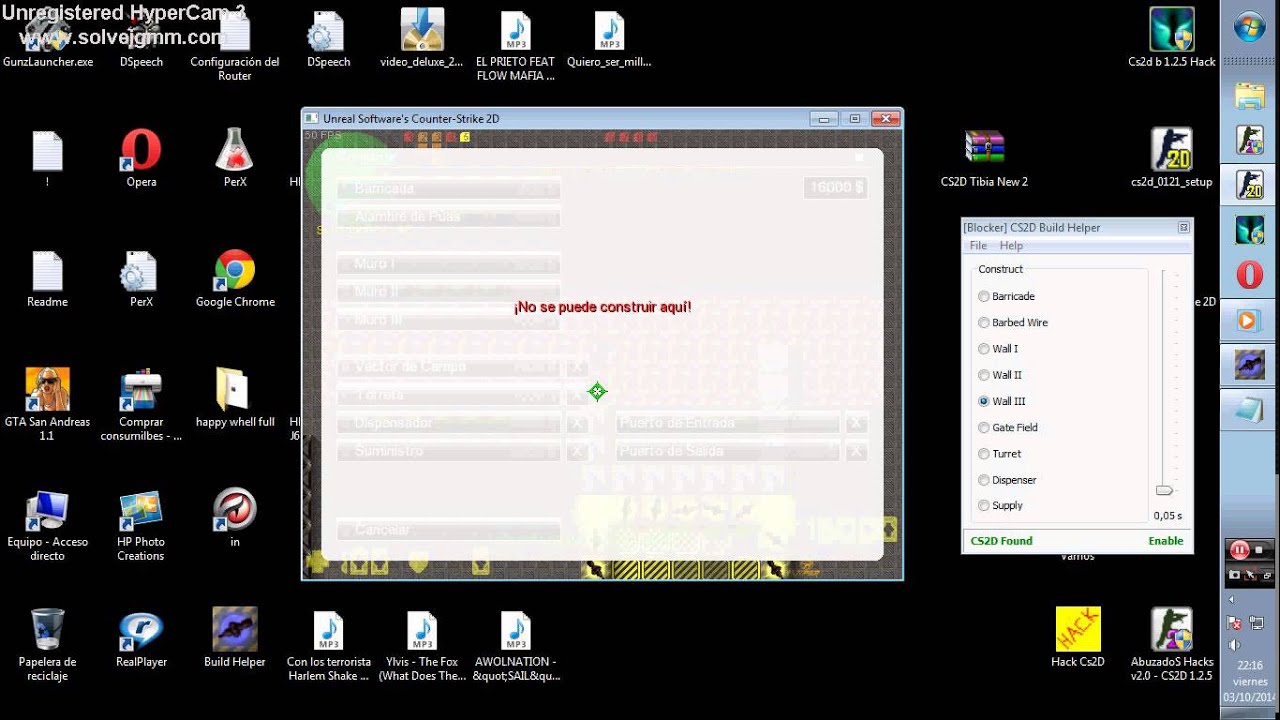Select the Quiero_ser_mill mp3 file

609,40
